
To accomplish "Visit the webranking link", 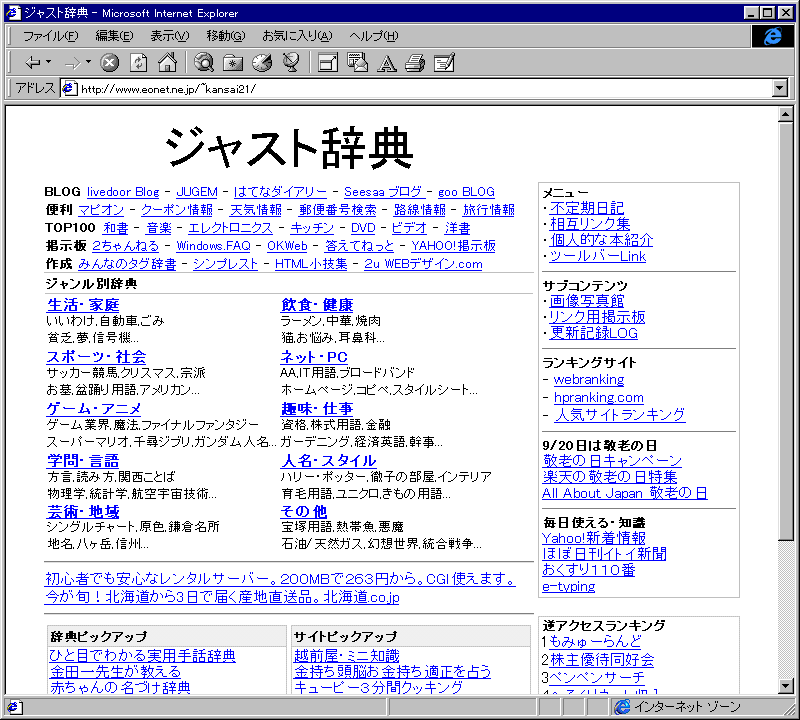I will [x=589, y=380].
